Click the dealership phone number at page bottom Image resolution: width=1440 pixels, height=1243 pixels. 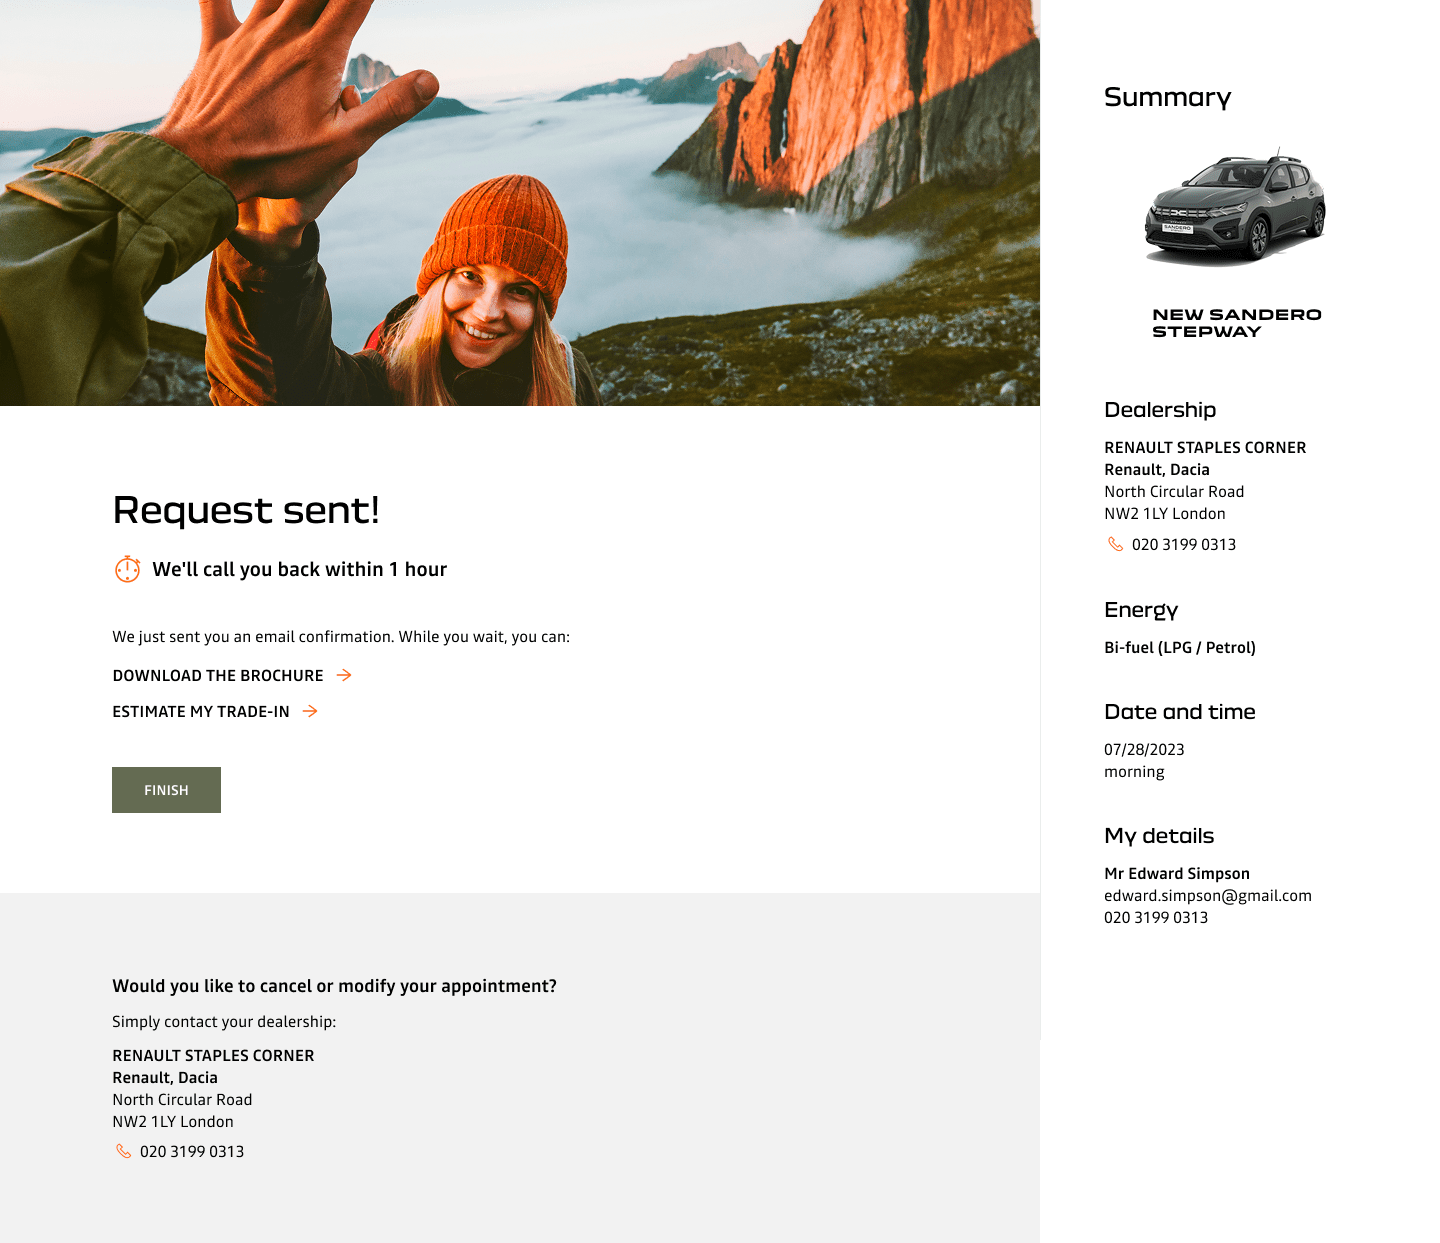click(x=192, y=1152)
